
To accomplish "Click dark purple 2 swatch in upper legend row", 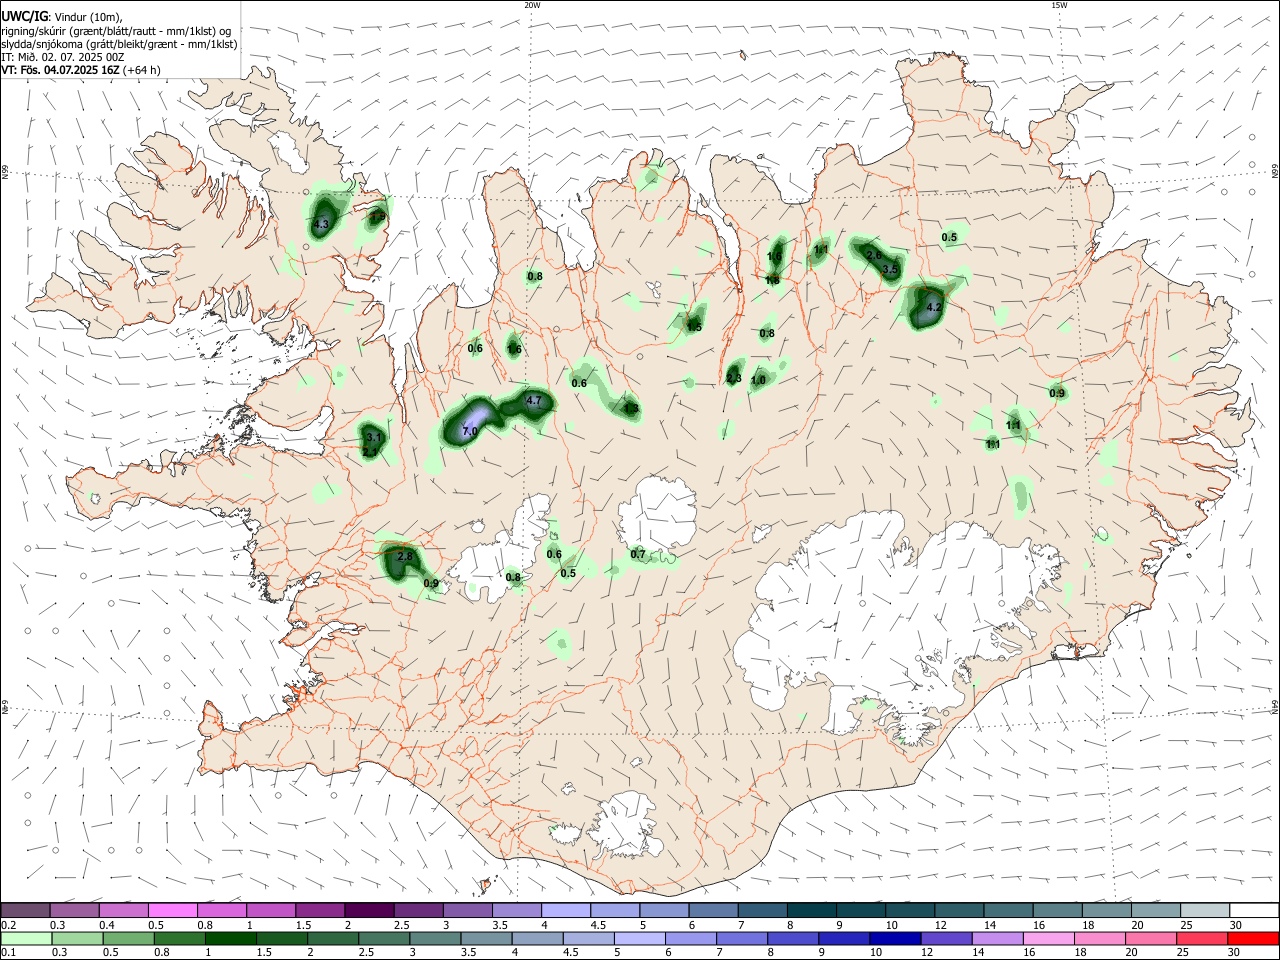I will click(368, 911).
